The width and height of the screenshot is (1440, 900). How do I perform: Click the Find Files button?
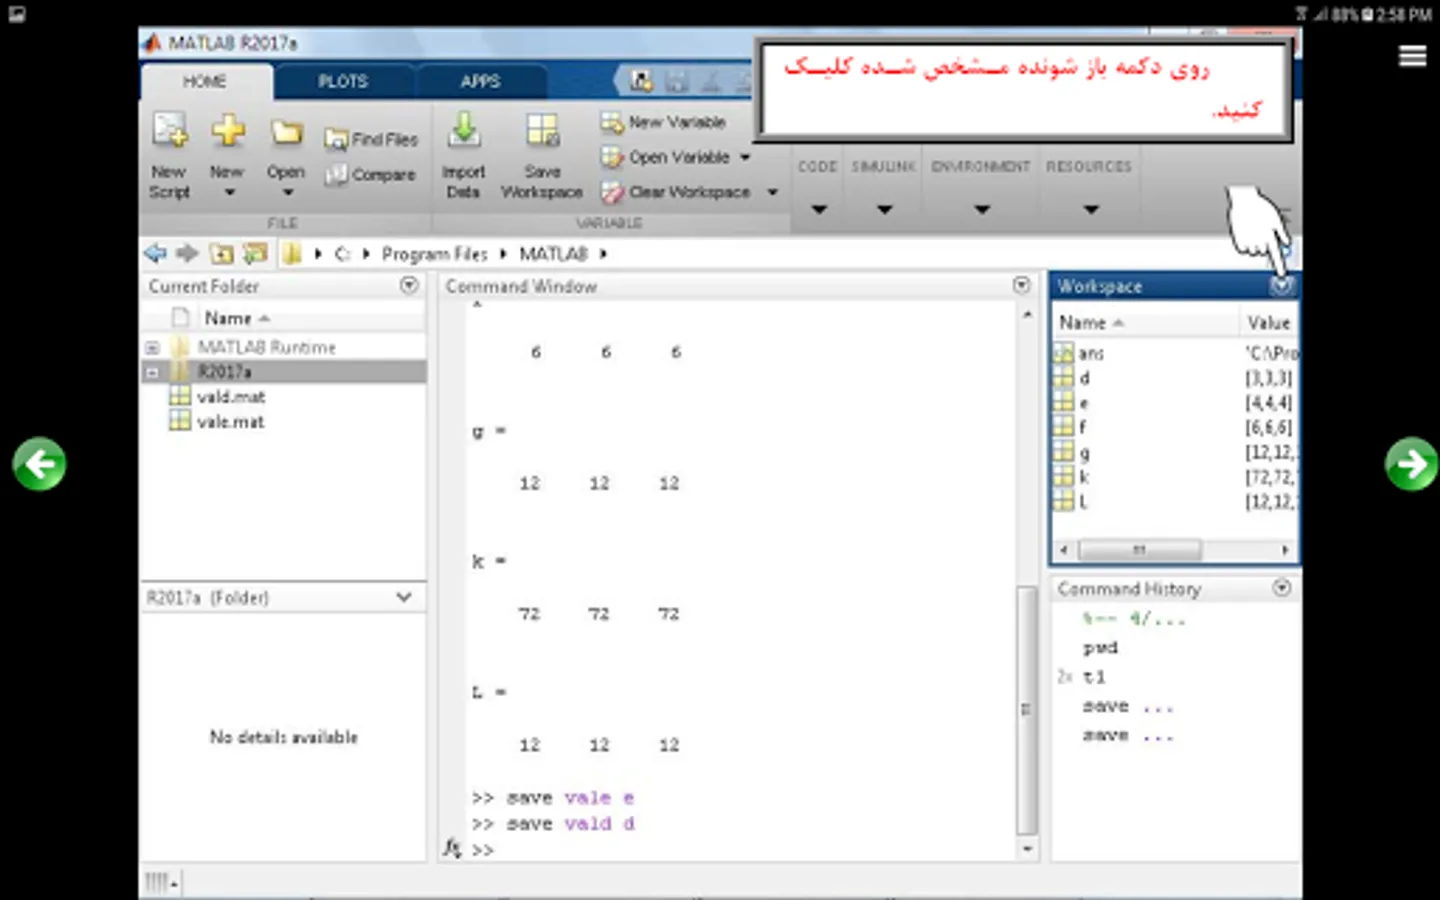point(371,140)
